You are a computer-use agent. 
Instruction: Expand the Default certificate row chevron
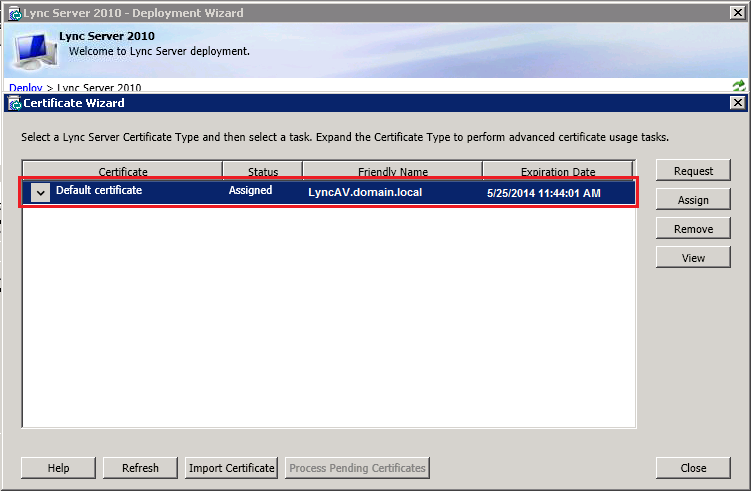coord(41,193)
